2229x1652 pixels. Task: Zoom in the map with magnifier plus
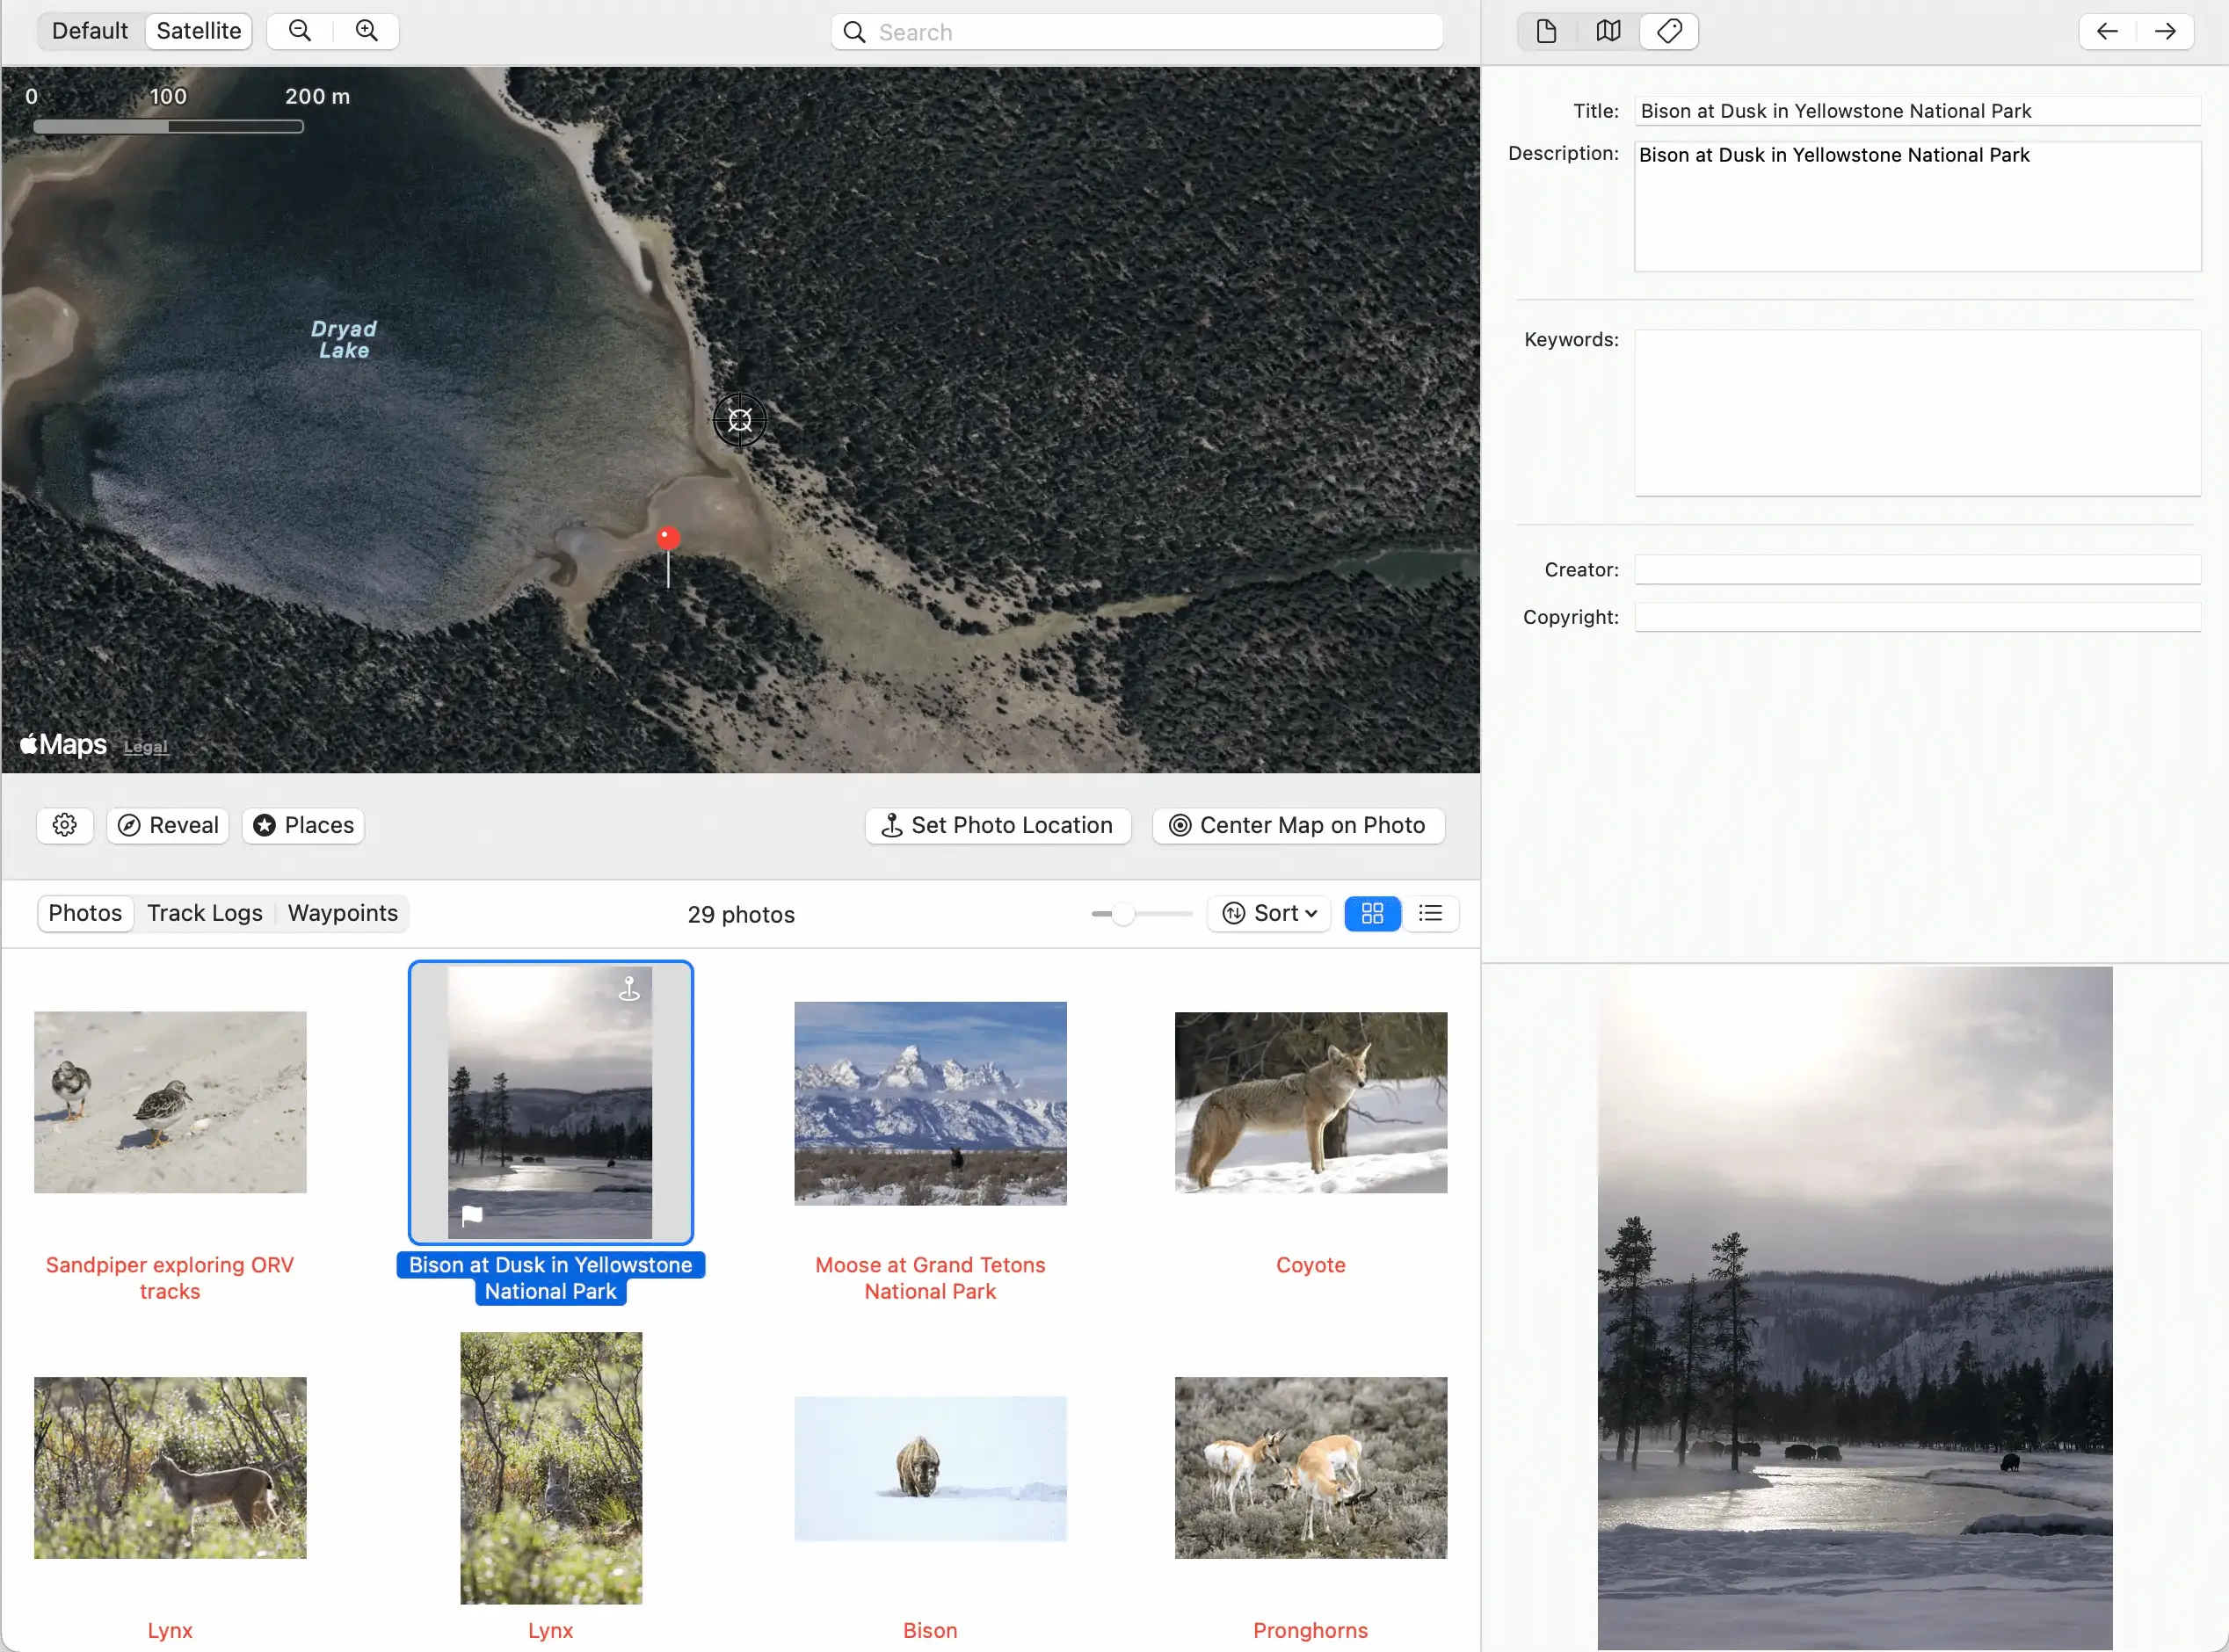point(367,31)
